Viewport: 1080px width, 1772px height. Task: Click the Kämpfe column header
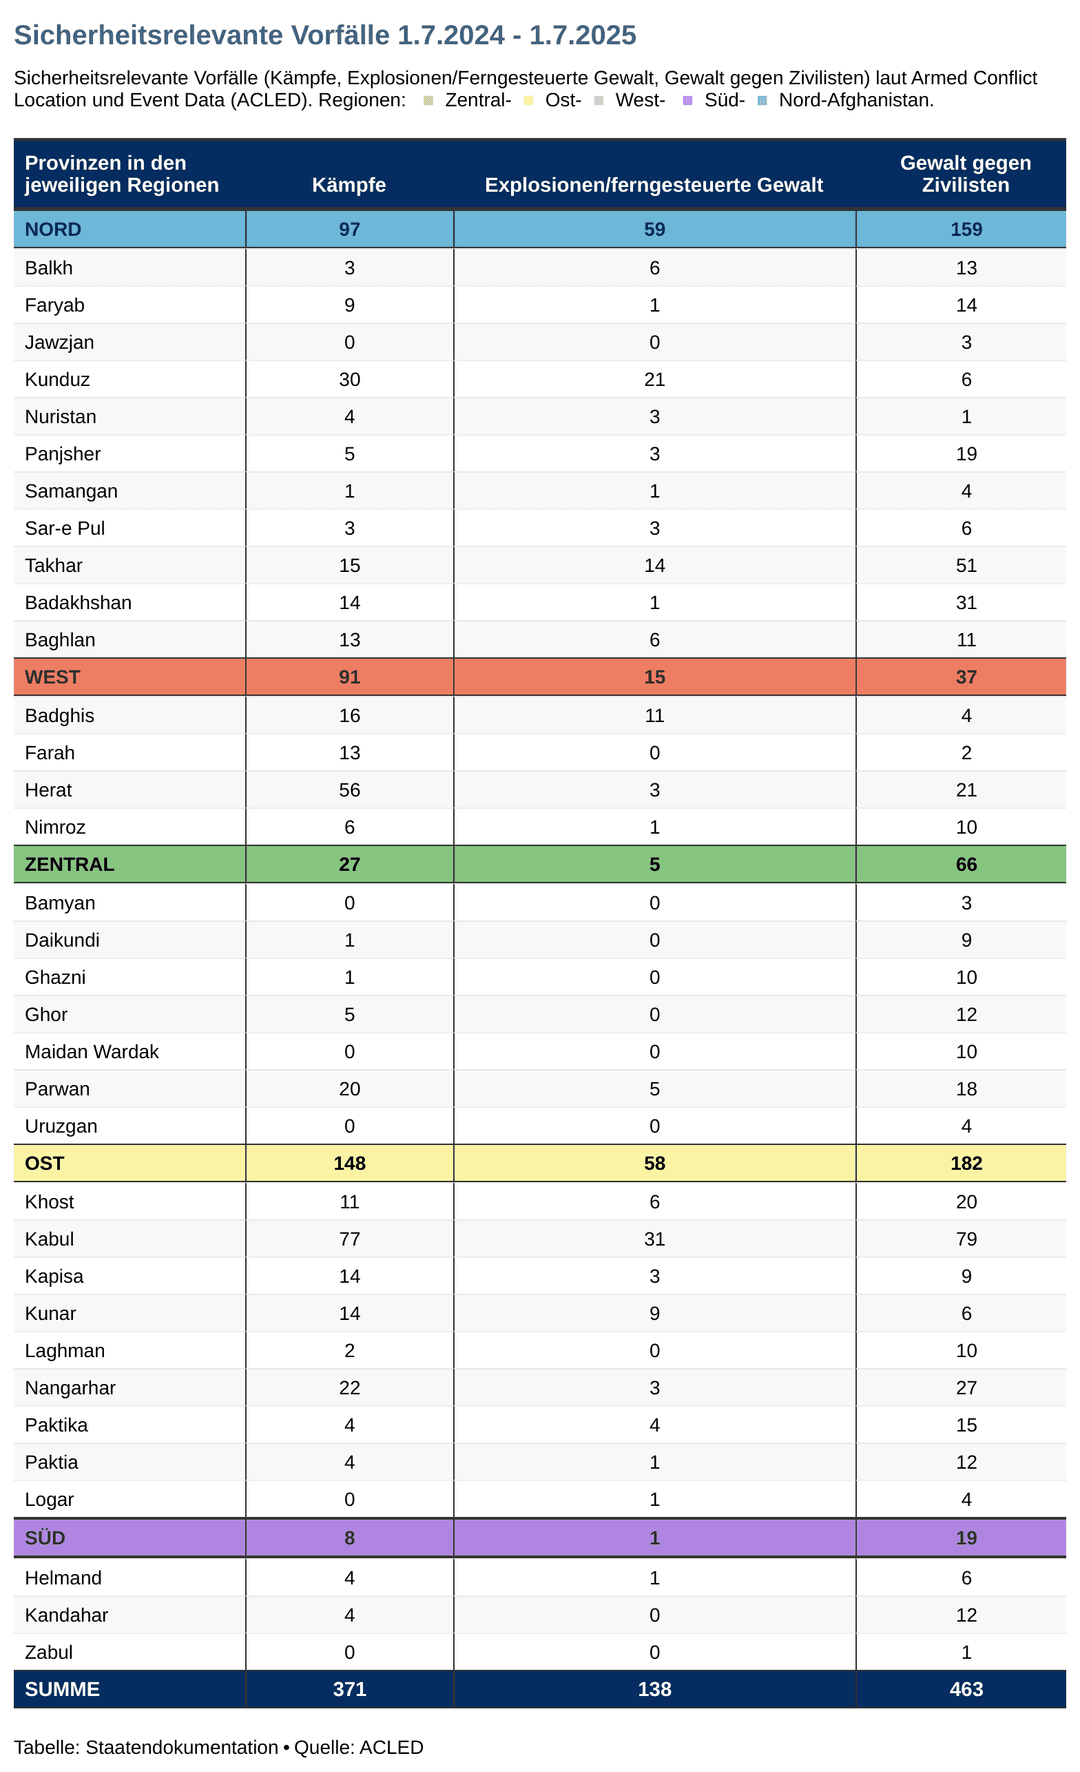point(349,185)
